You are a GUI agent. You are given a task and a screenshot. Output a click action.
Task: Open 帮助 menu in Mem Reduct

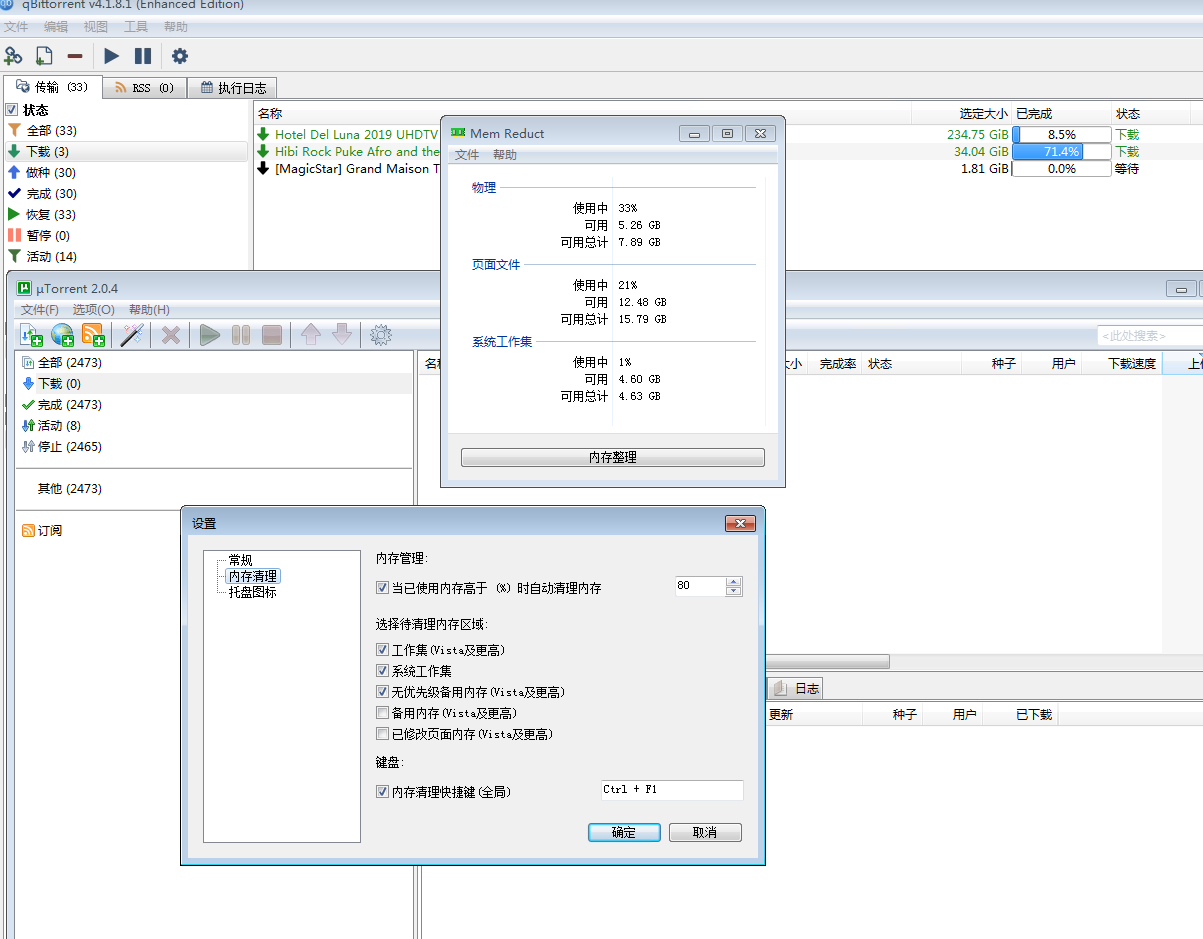click(505, 155)
